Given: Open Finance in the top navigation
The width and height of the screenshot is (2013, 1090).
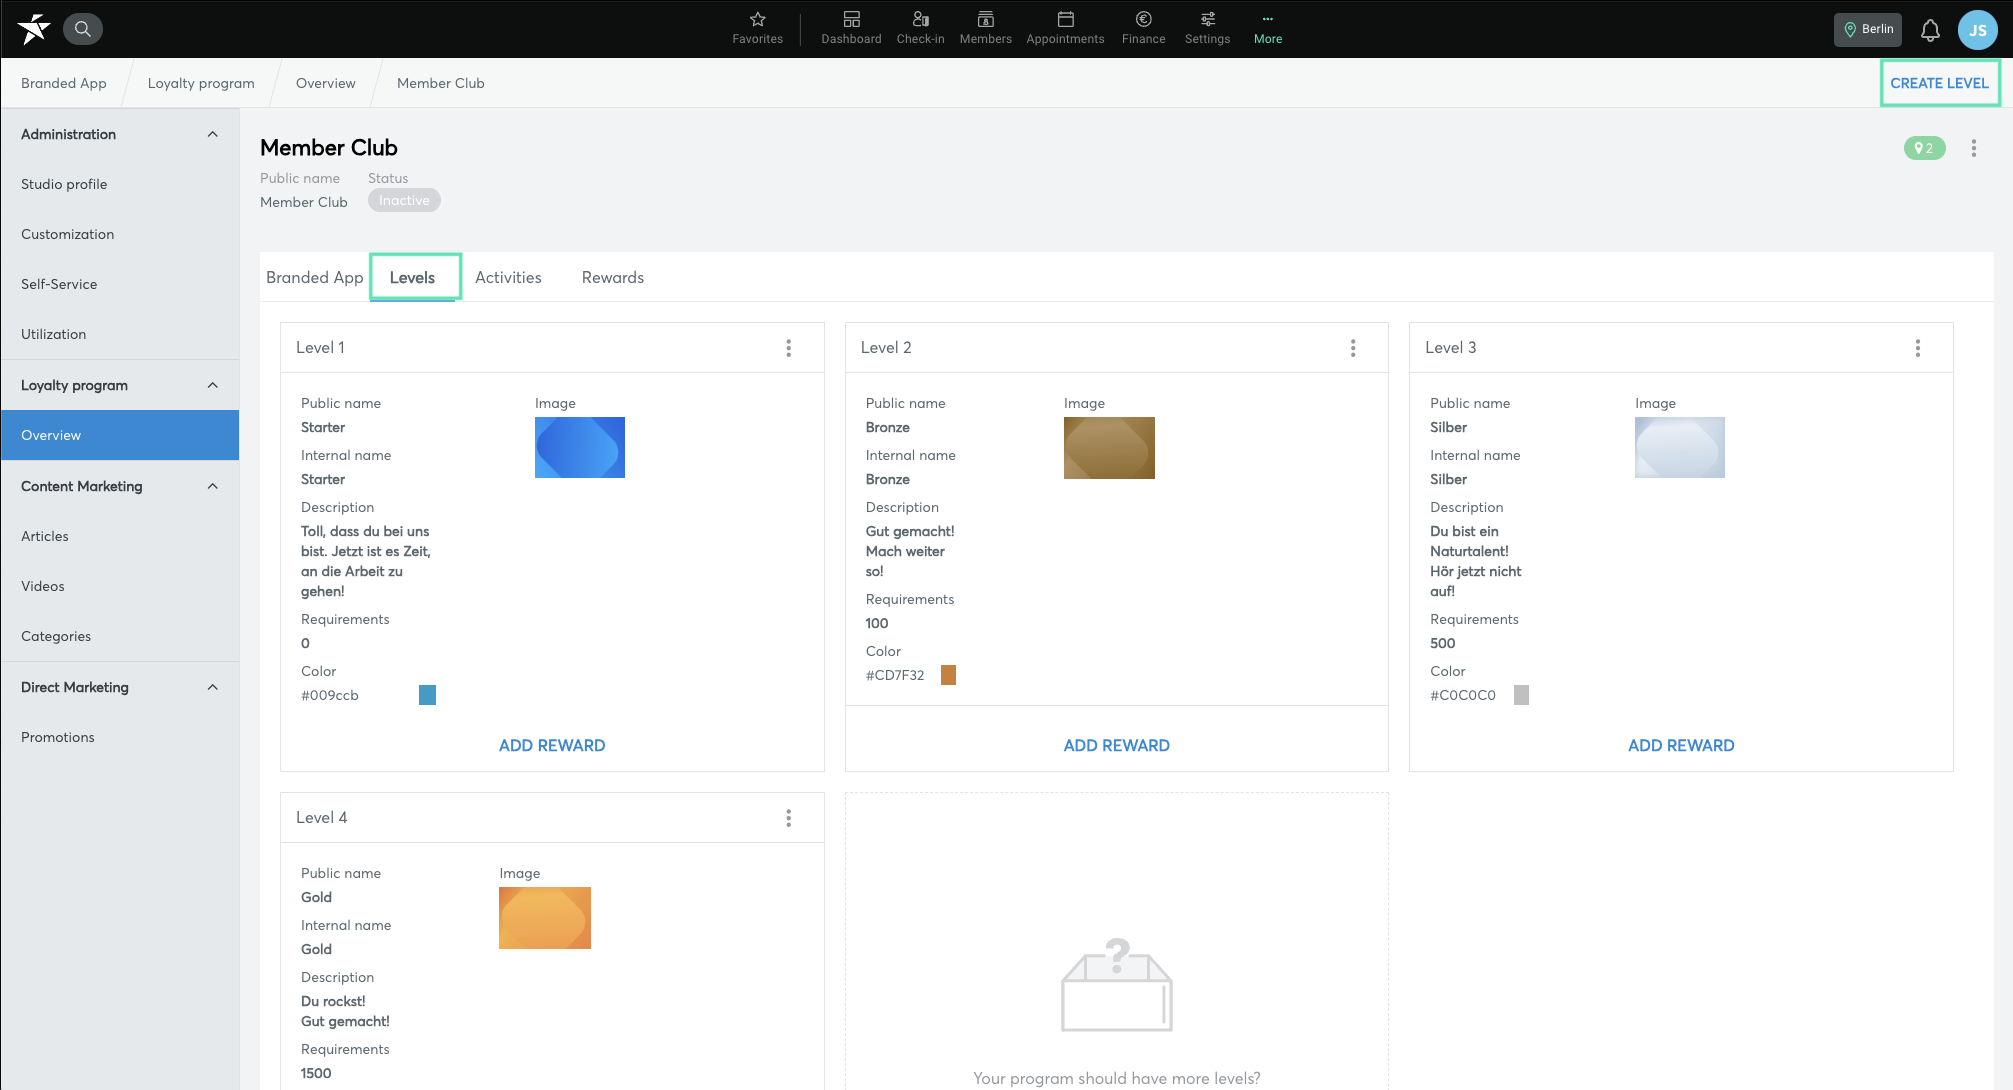Looking at the screenshot, I should [1143, 28].
